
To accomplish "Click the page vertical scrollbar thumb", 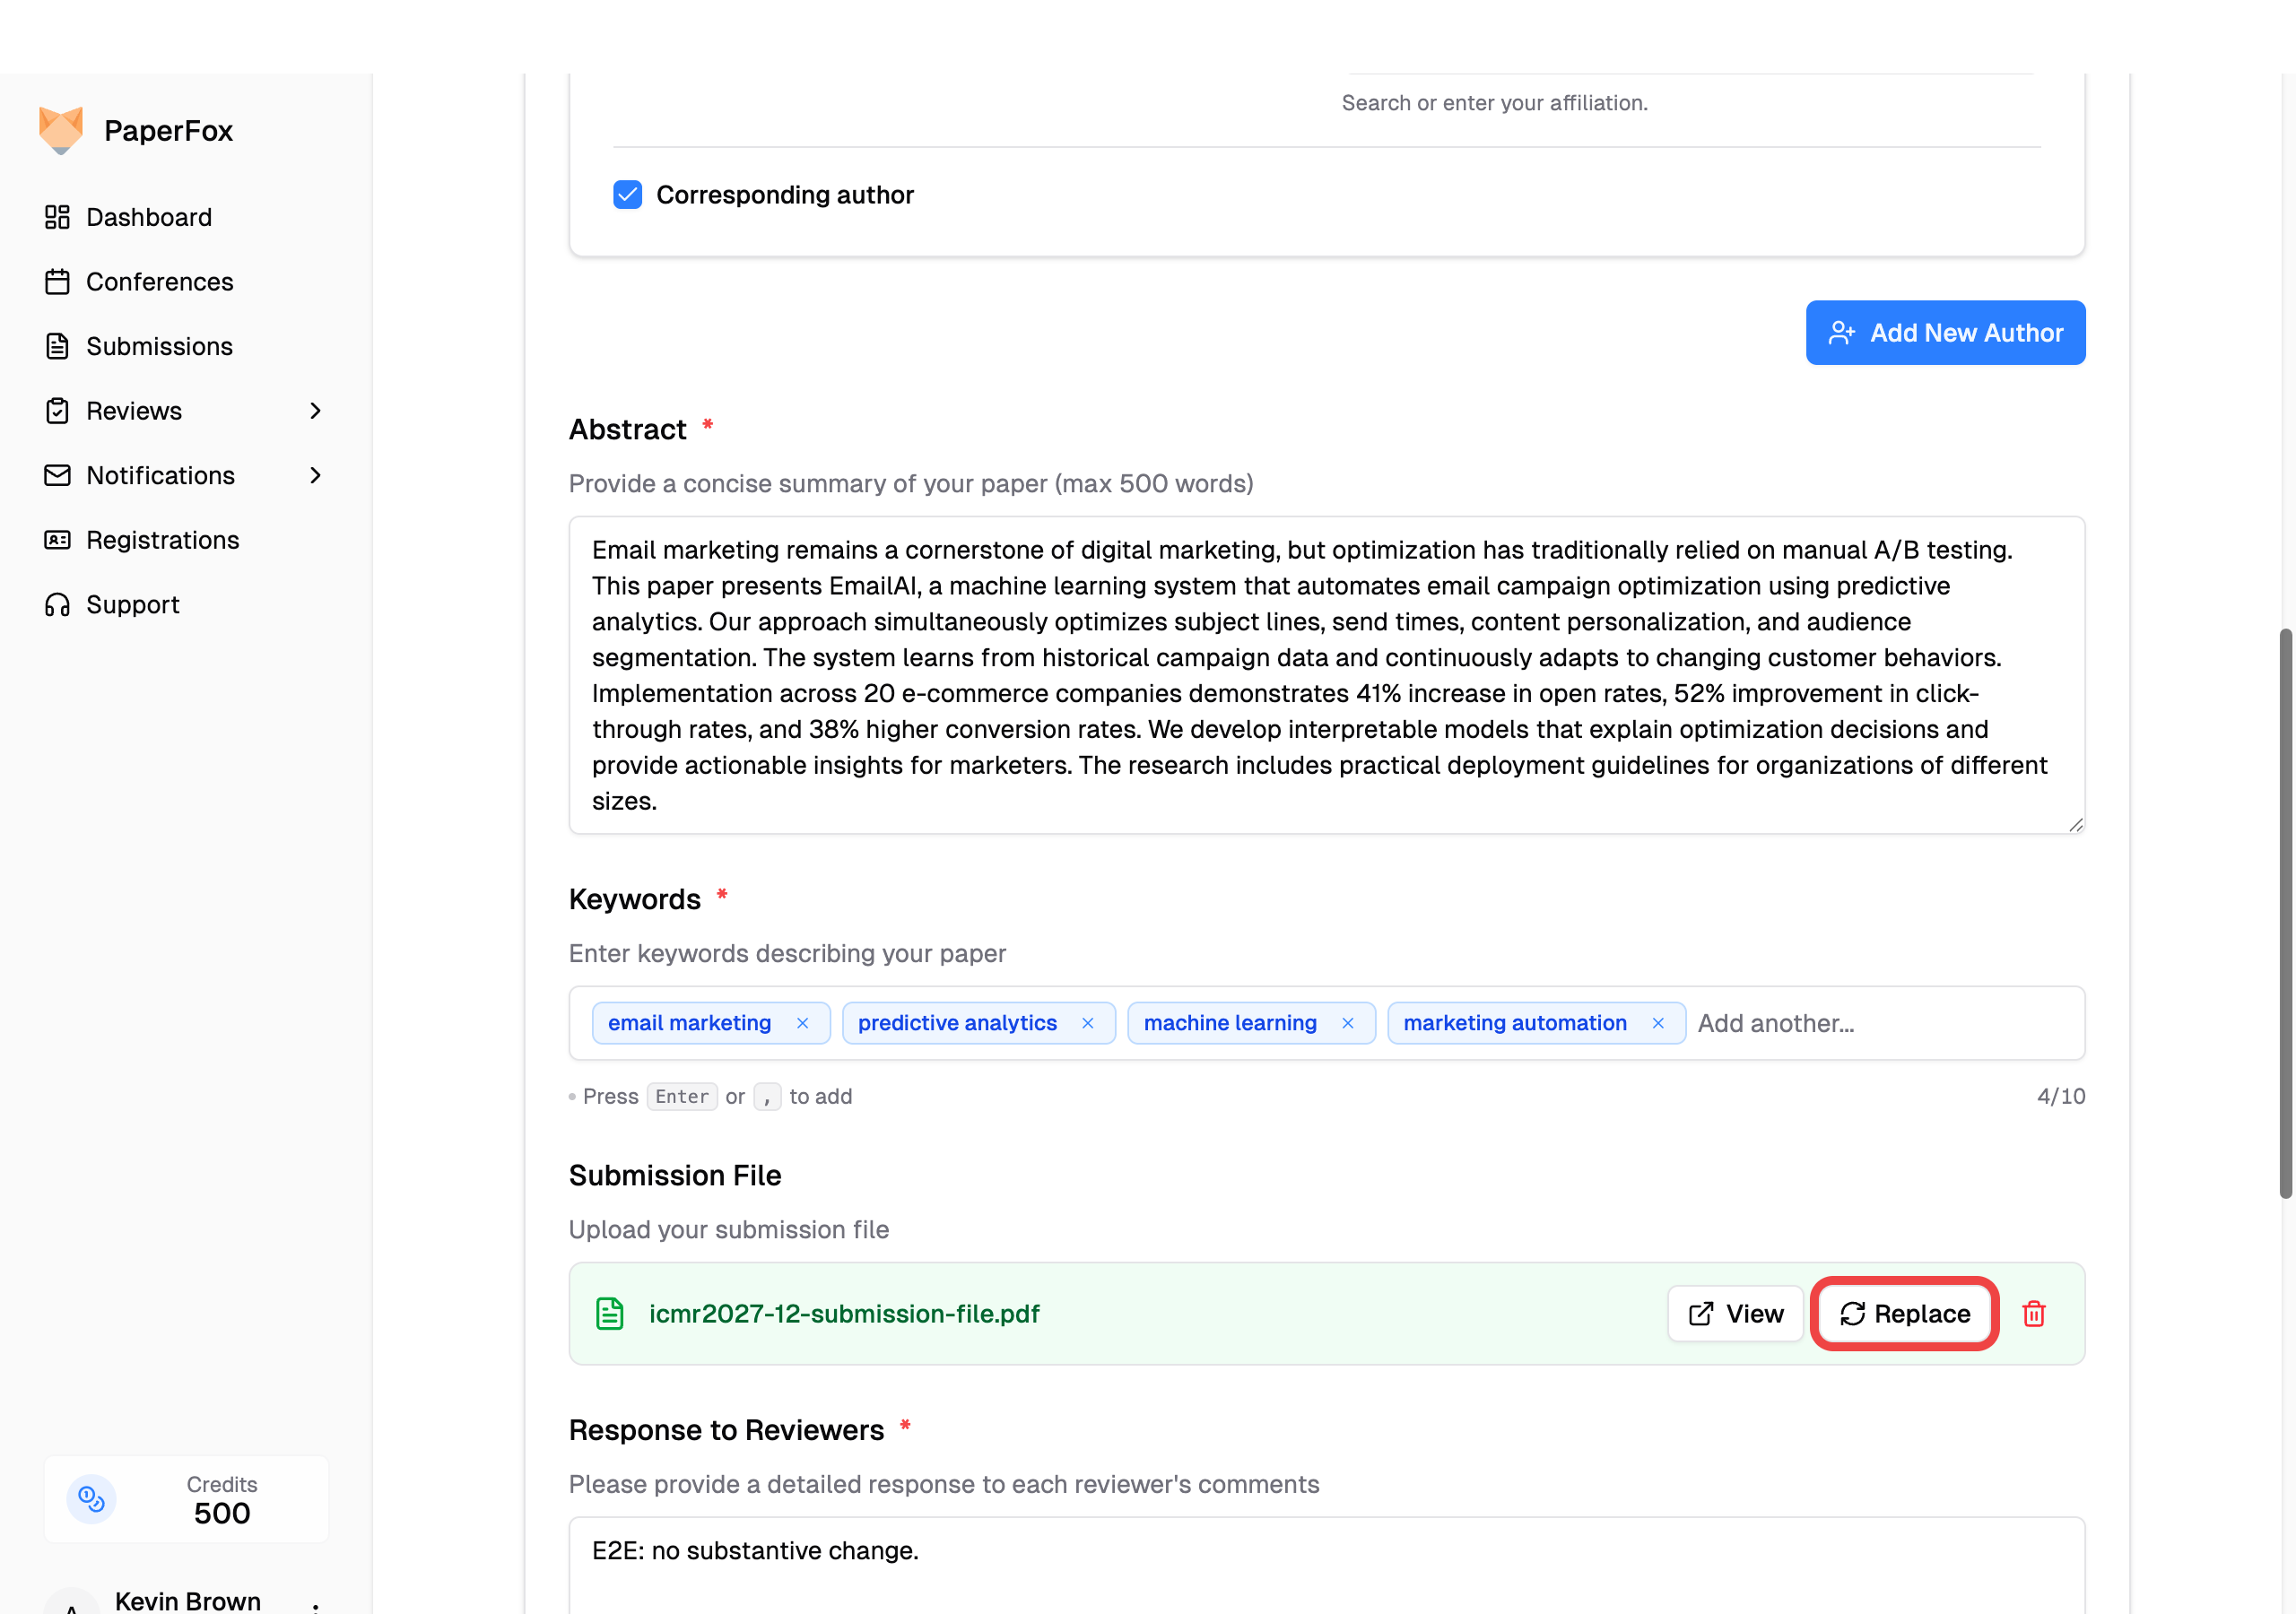I will pos(2284,912).
